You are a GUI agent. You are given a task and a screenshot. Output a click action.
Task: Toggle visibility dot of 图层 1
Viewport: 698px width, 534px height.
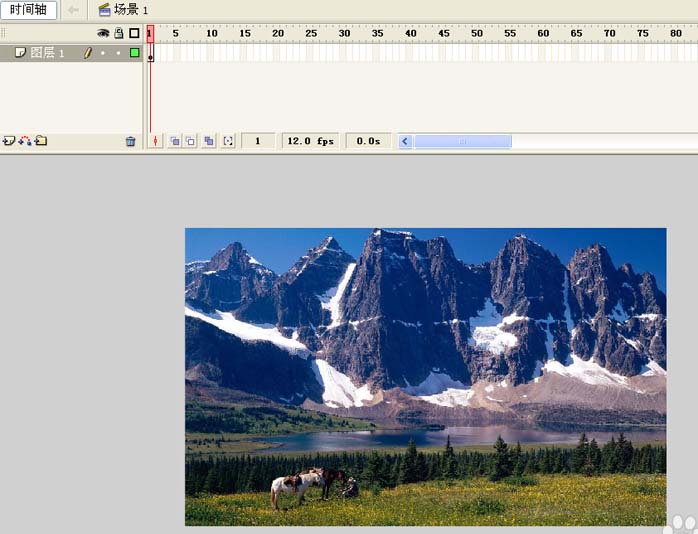[103, 53]
